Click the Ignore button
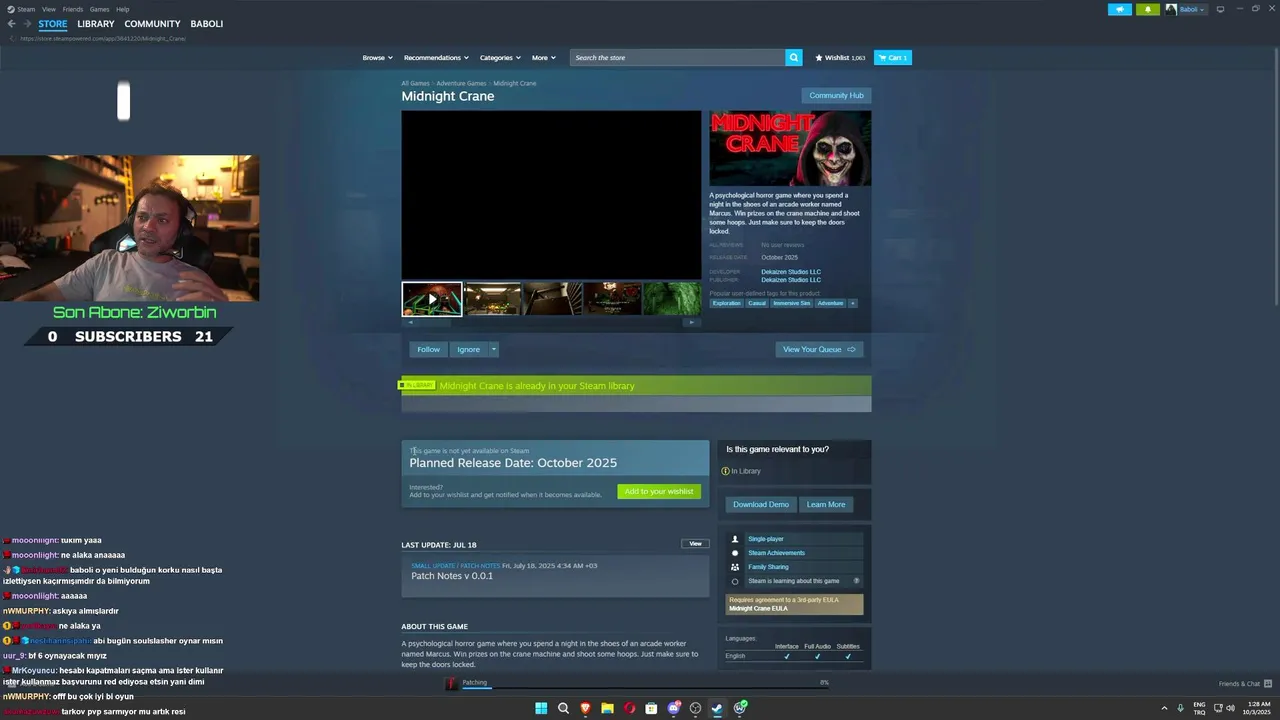This screenshot has width=1280, height=720. click(x=469, y=349)
